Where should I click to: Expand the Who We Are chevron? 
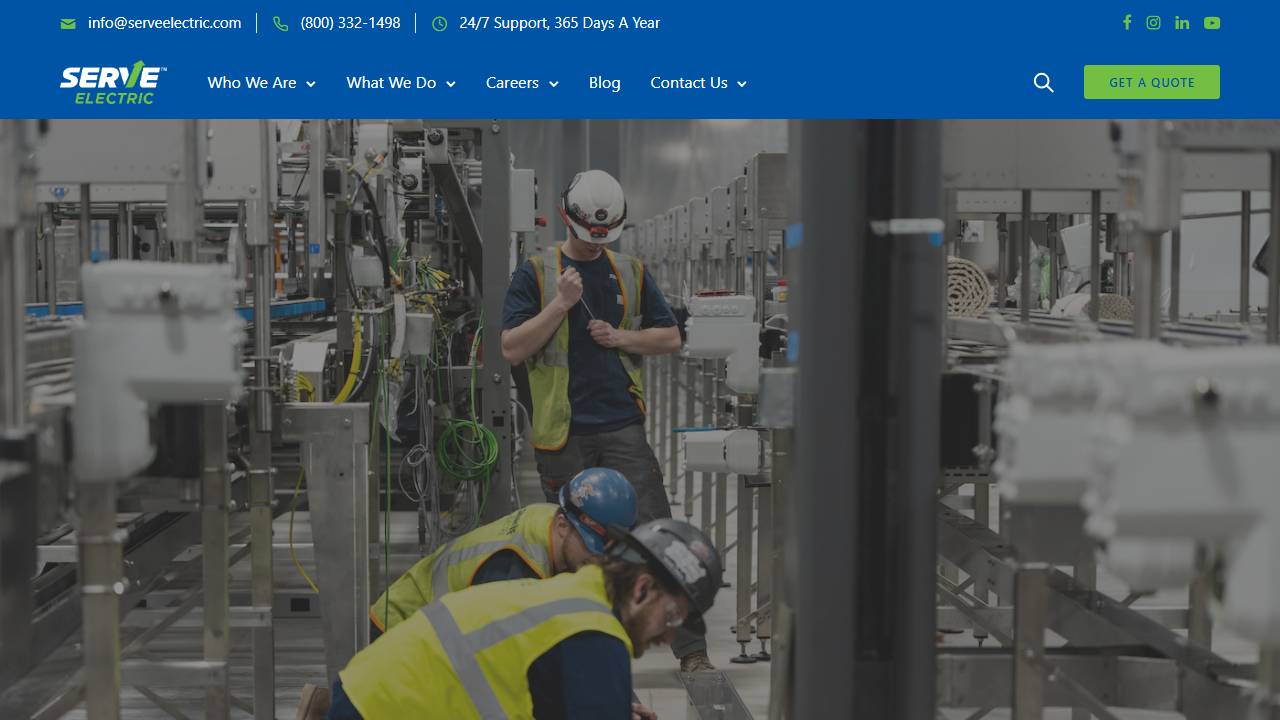(311, 84)
